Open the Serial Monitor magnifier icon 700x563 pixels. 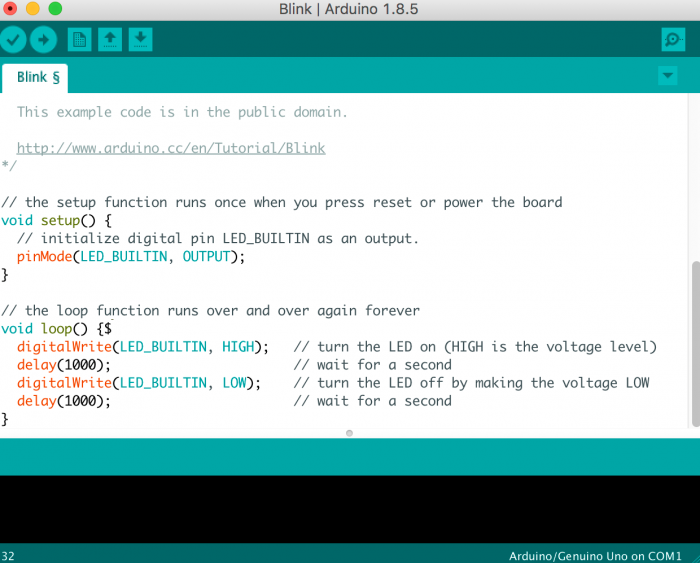673,40
